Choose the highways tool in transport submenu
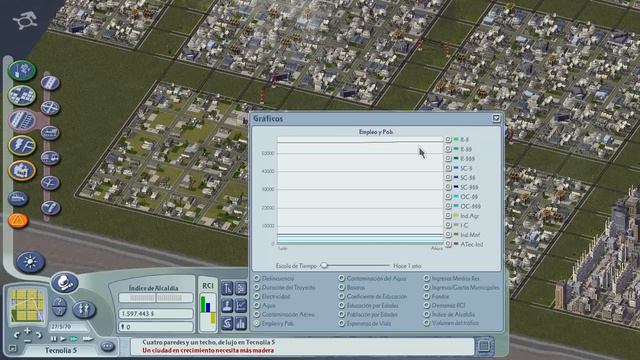Screen dimensions: 640x360 pos(50,108)
